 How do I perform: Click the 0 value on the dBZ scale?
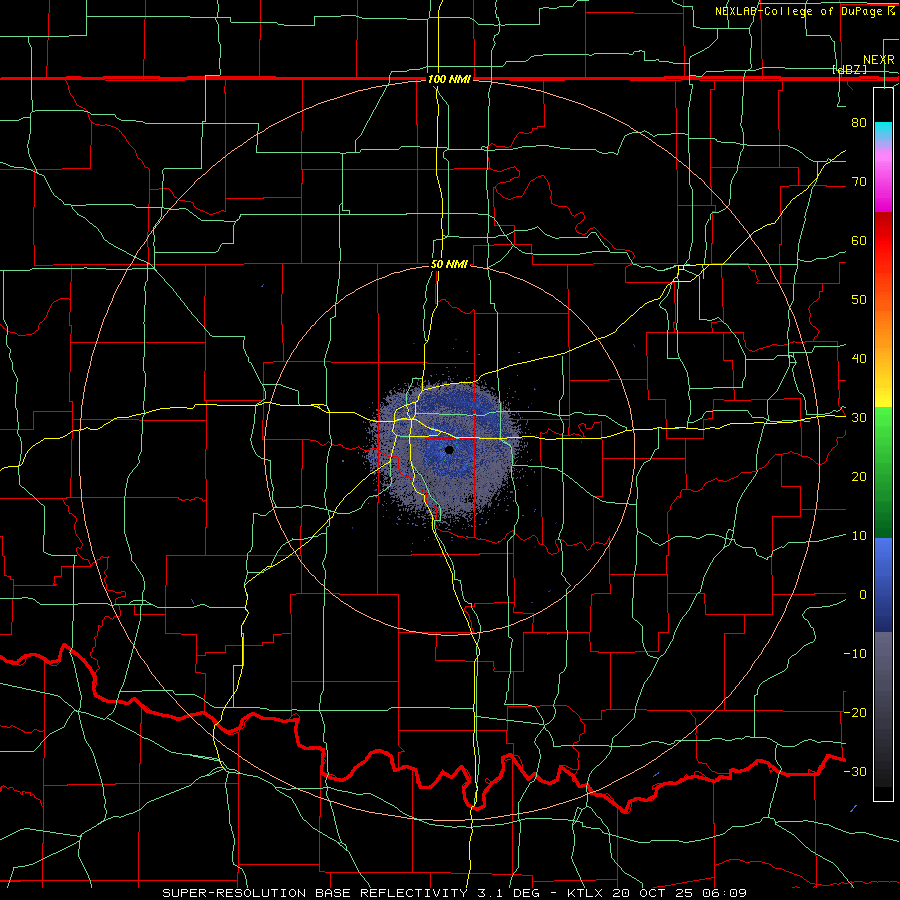[x=863, y=595]
